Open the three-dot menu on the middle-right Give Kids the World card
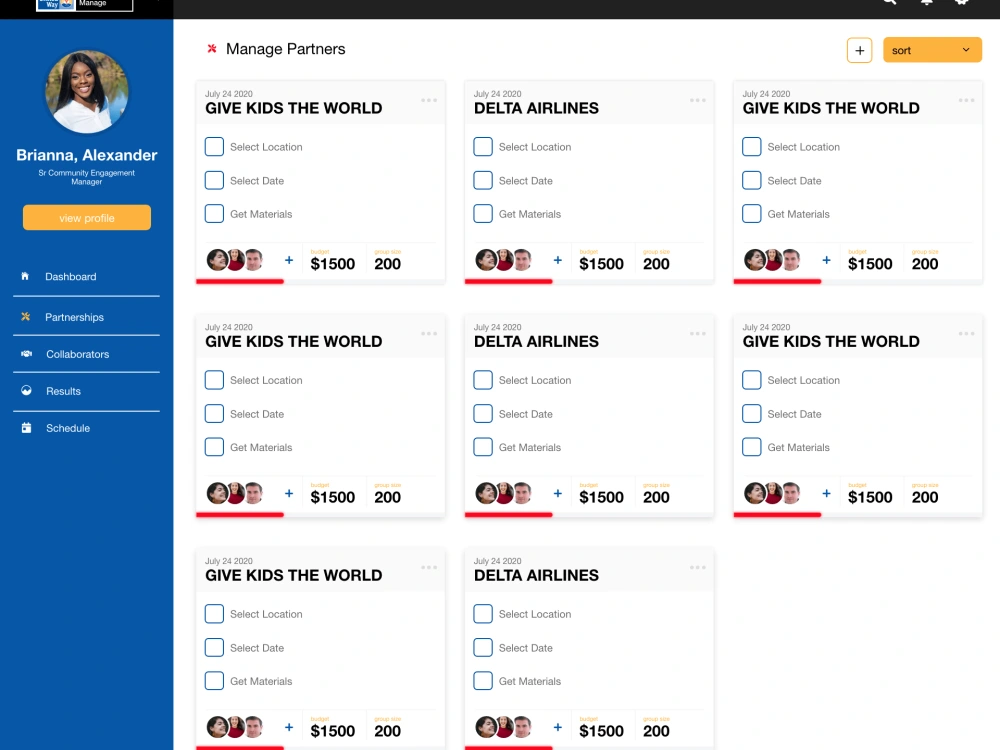The height and width of the screenshot is (750, 1000). (x=966, y=334)
